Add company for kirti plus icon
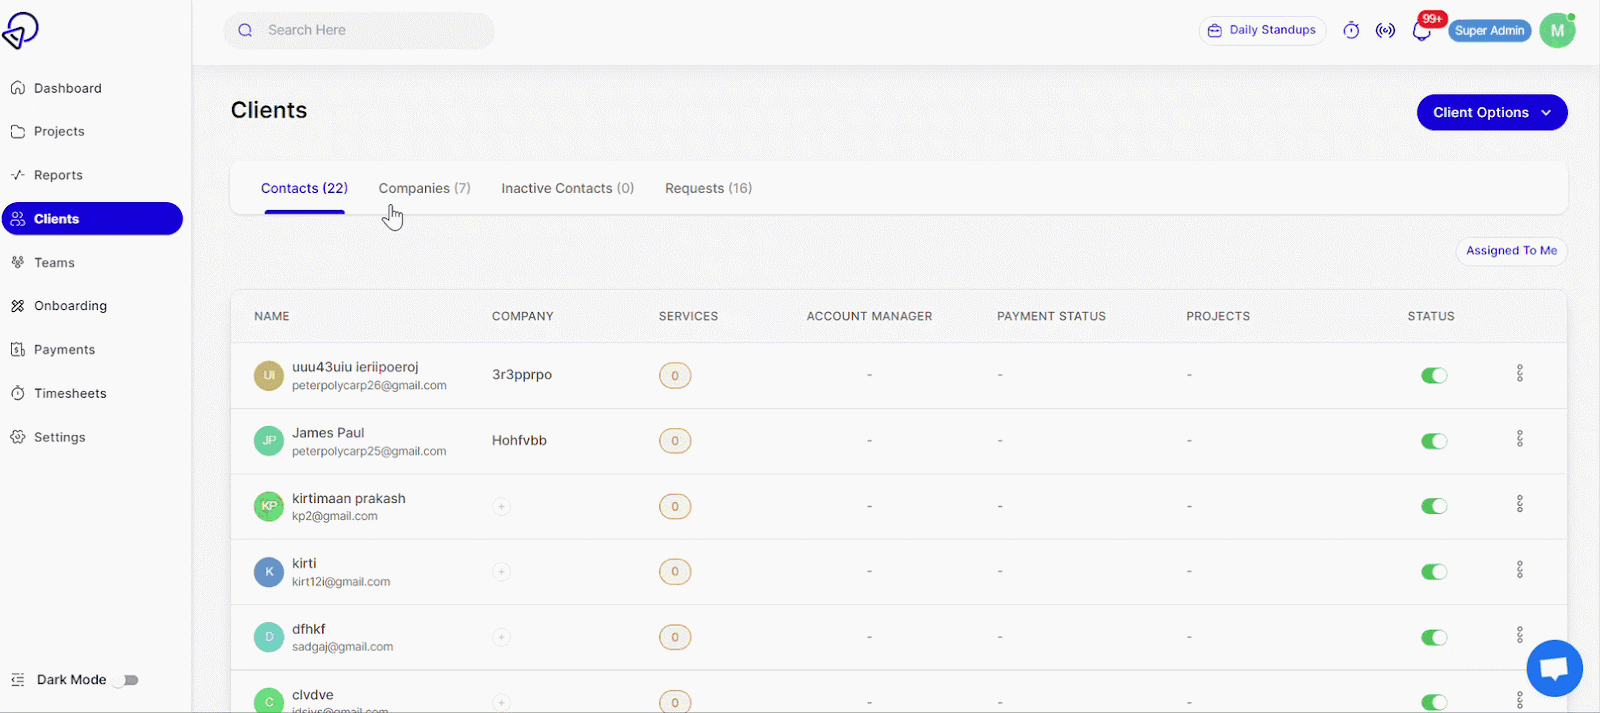1600x713 pixels. (x=501, y=572)
